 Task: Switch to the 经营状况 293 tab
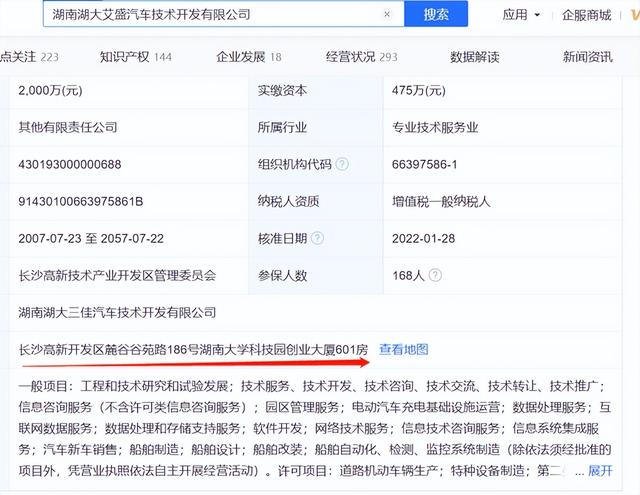[361, 57]
